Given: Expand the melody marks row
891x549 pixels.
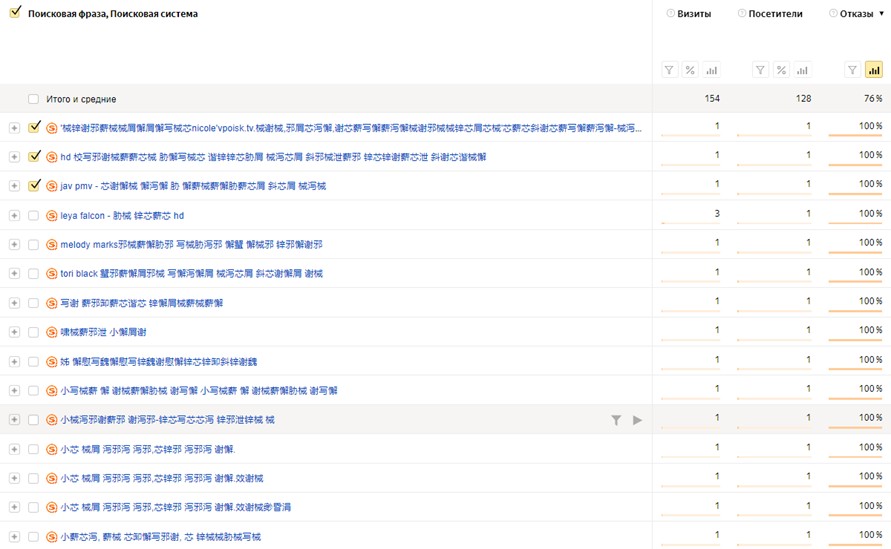Looking at the screenshot, I should [x=14, y=244].
